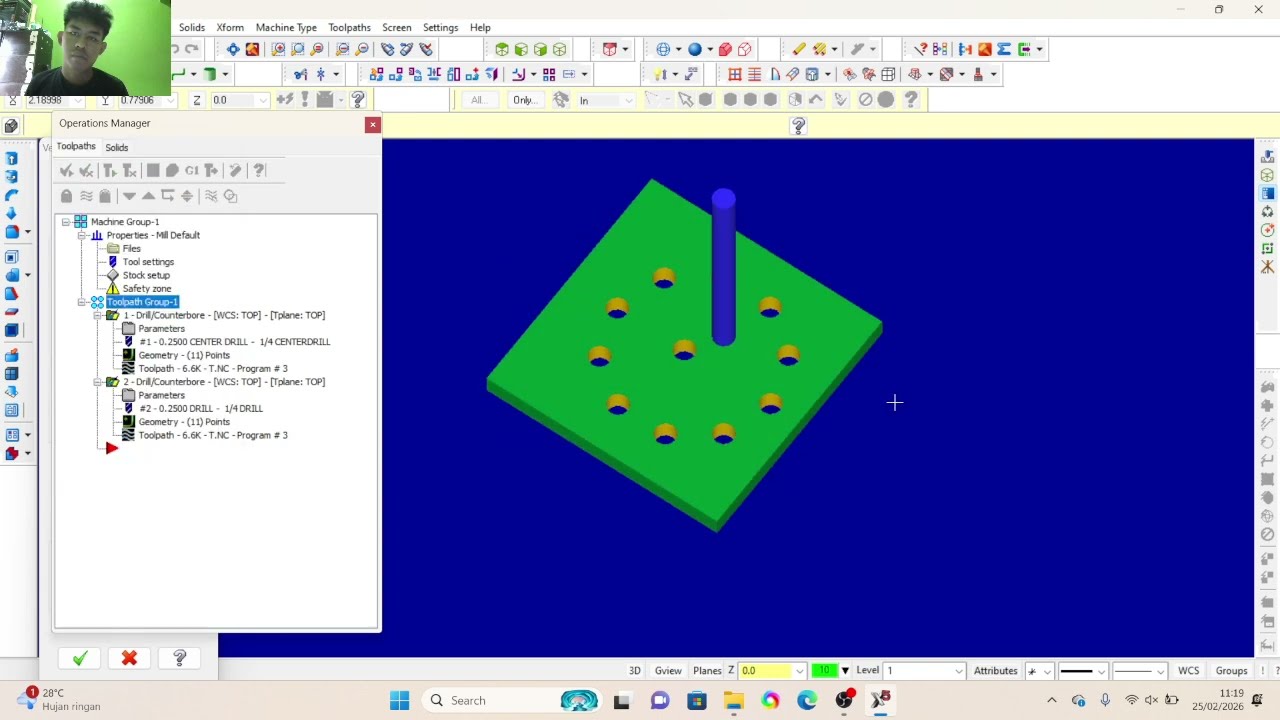Click the Zoom window magnifier icon

[278, 49]
